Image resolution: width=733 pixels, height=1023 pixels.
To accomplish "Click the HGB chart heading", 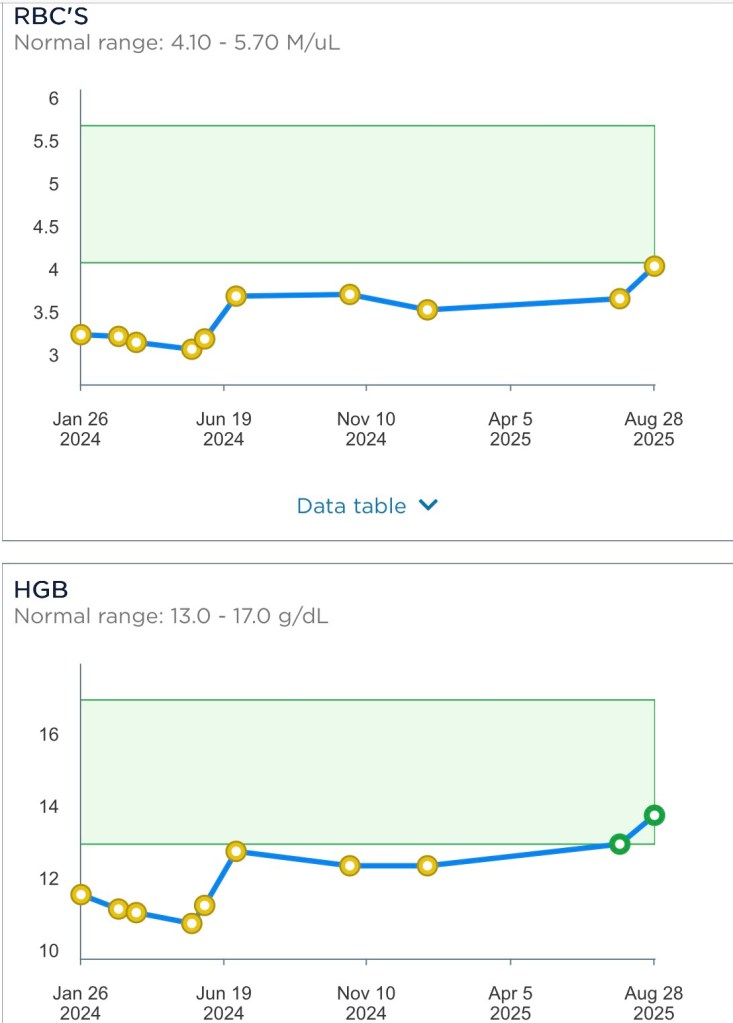I will pos(36,590).
